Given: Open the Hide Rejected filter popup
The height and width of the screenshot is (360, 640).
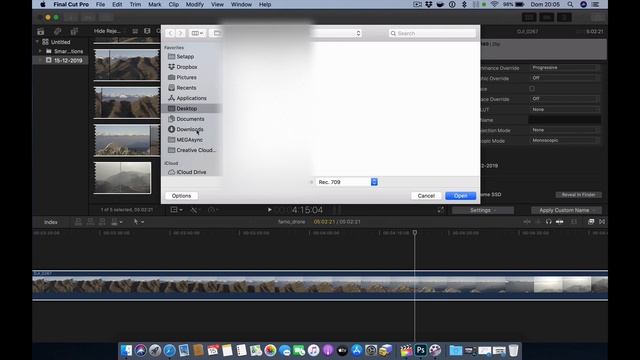Looking at the screenshot, I should pos(107,31).
